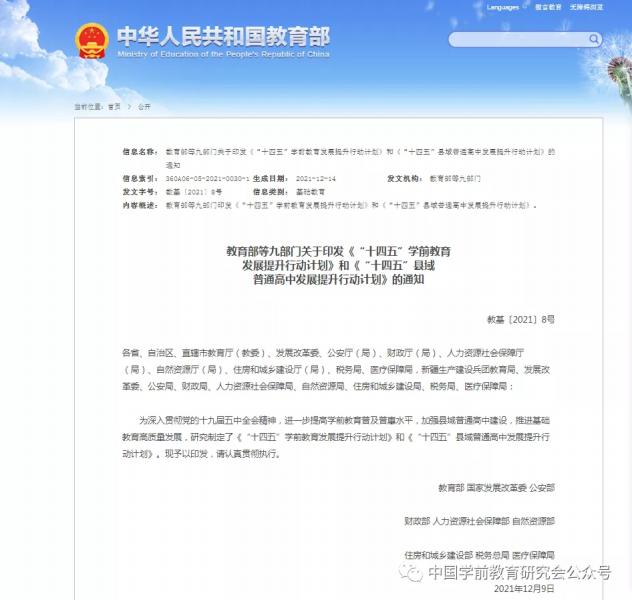Viewport: 632px width, 600px height.
Task: Open the 无障碍浏览 link
Action: tap(586, 7)
